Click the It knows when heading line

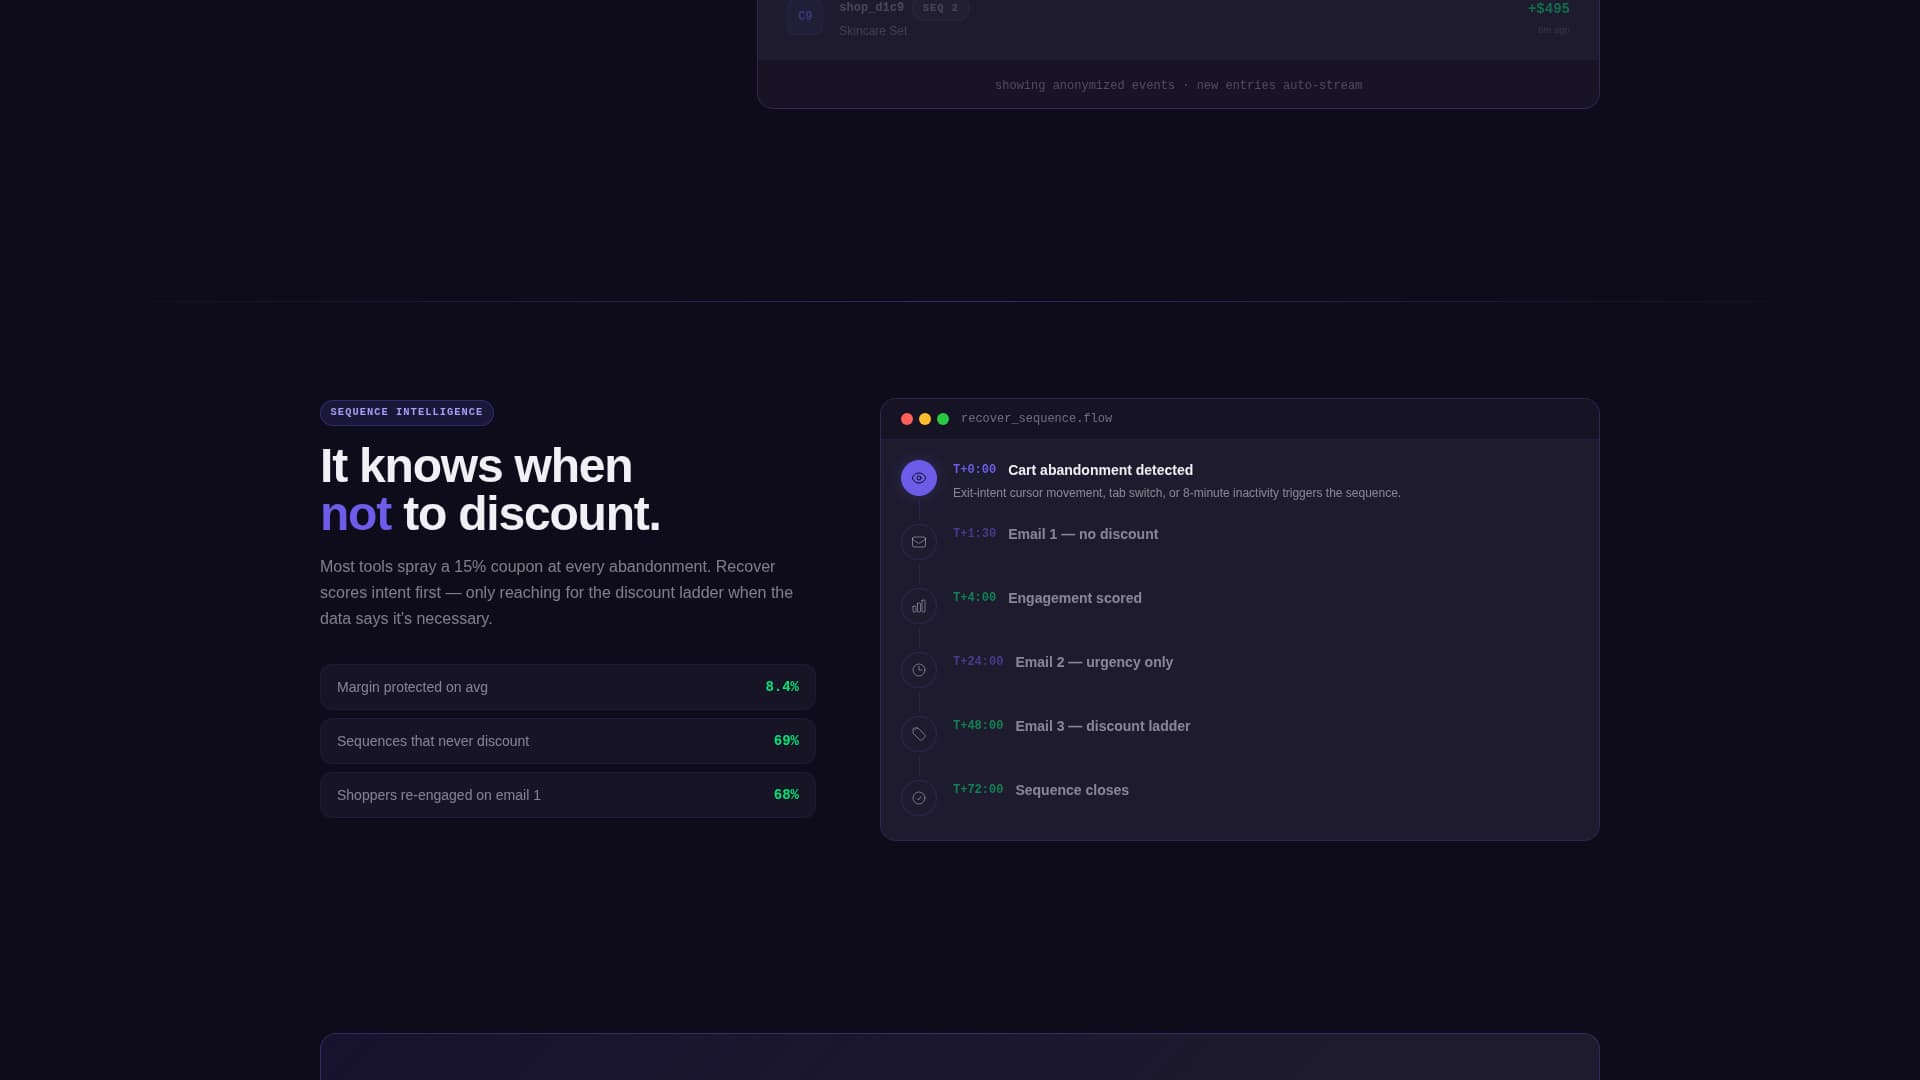tap(476, 466)
